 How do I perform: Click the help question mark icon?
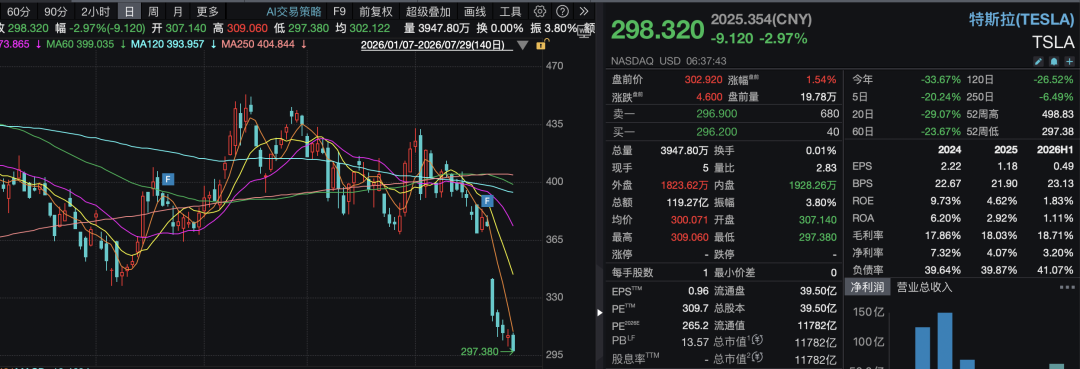point(563,11)
